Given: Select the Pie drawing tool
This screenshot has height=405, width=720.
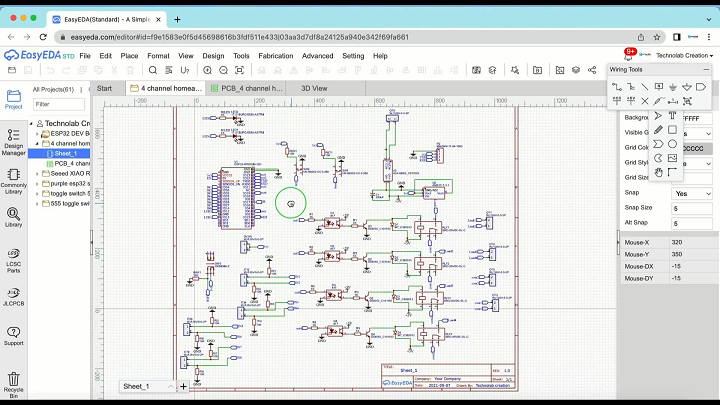Looking at the screenshot, I should [x=658, y=158].
